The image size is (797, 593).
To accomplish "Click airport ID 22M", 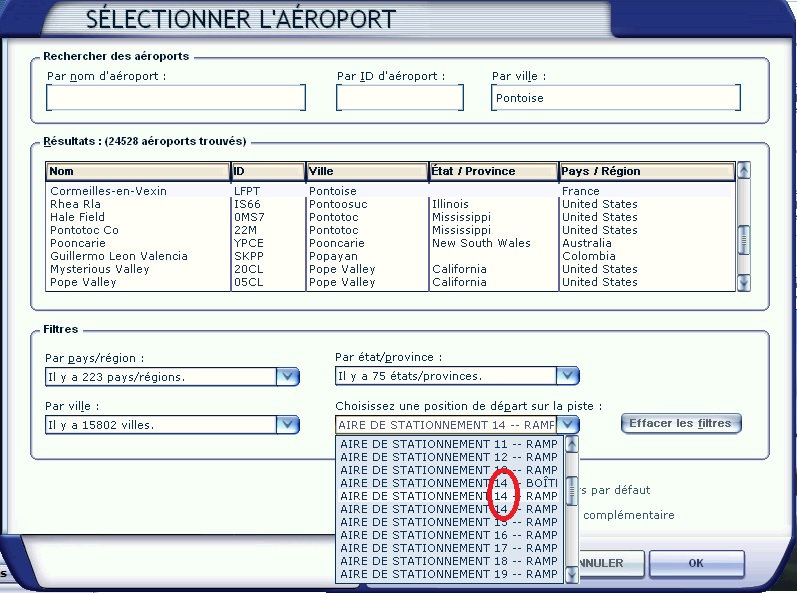I will tap(246, 230).
